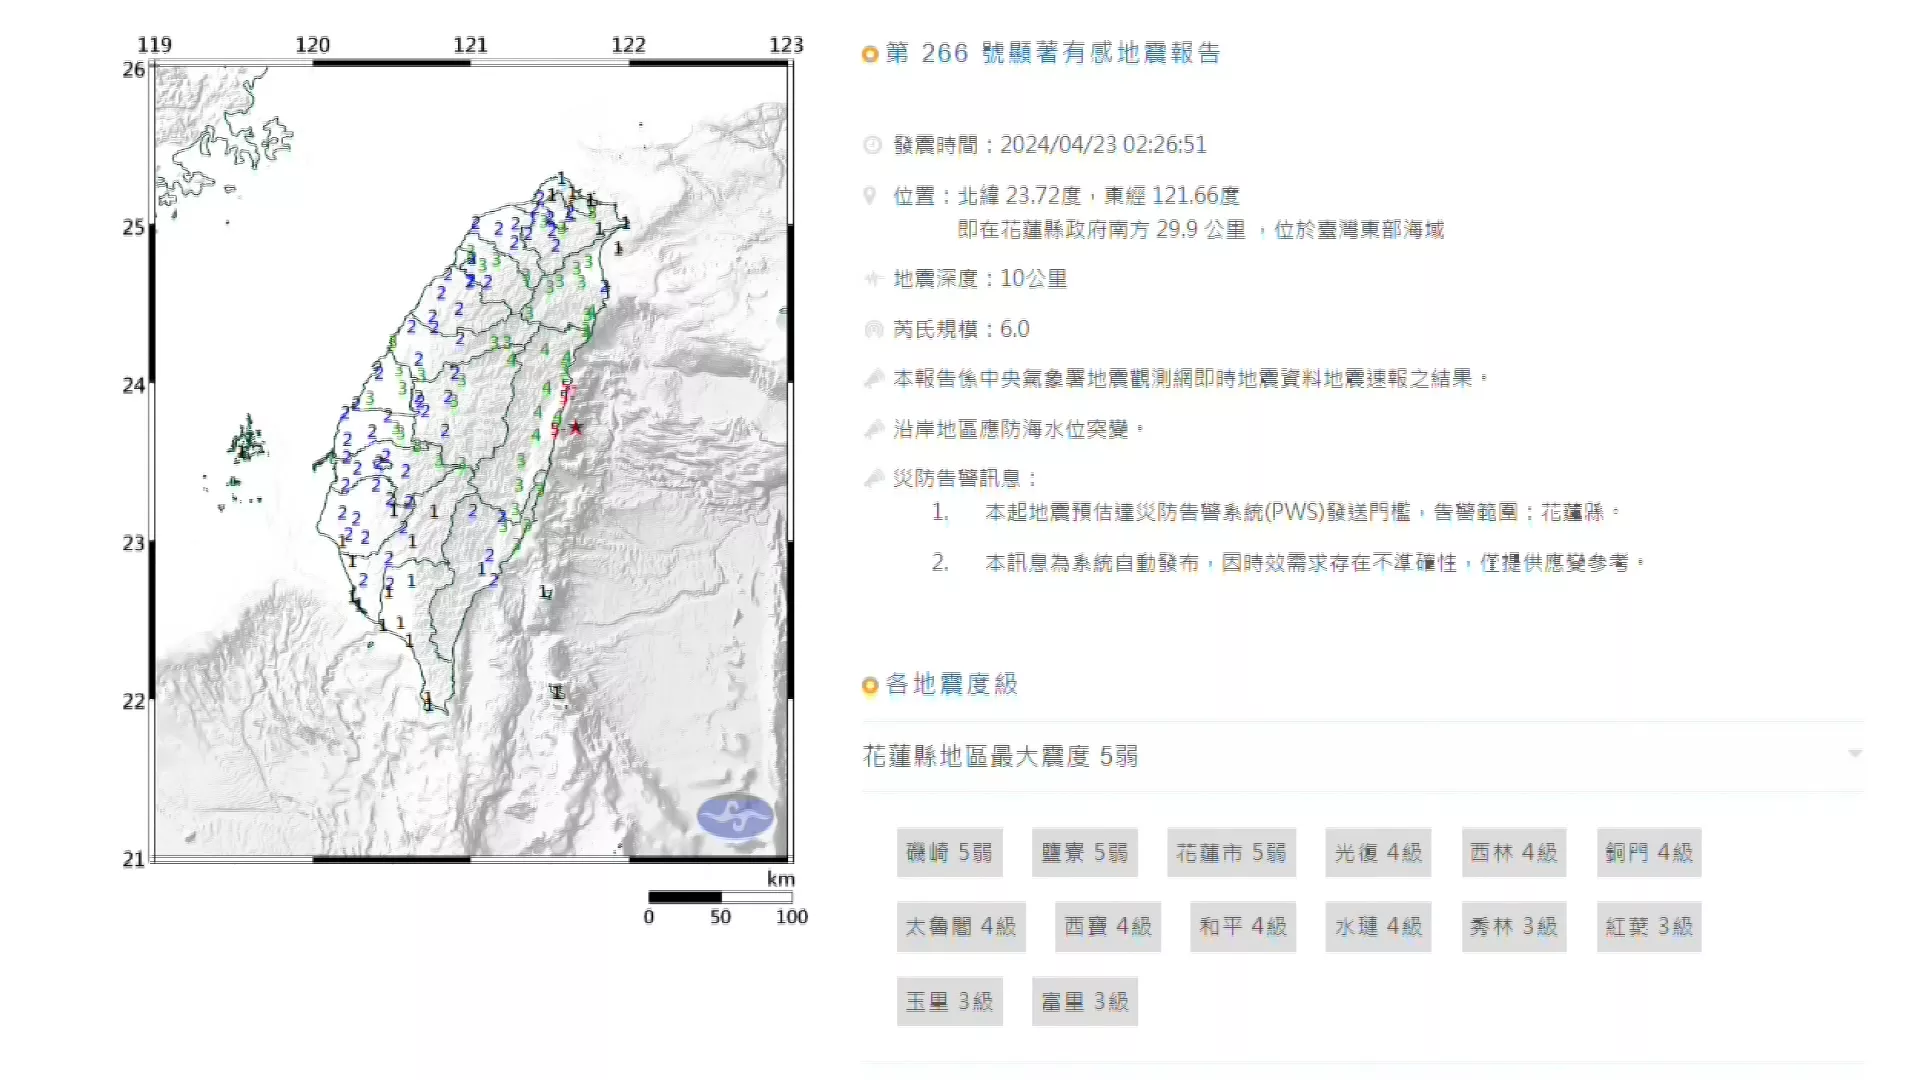
Task: Click the magnitude icon beside 芮氏規模
Action: point(873,329)
